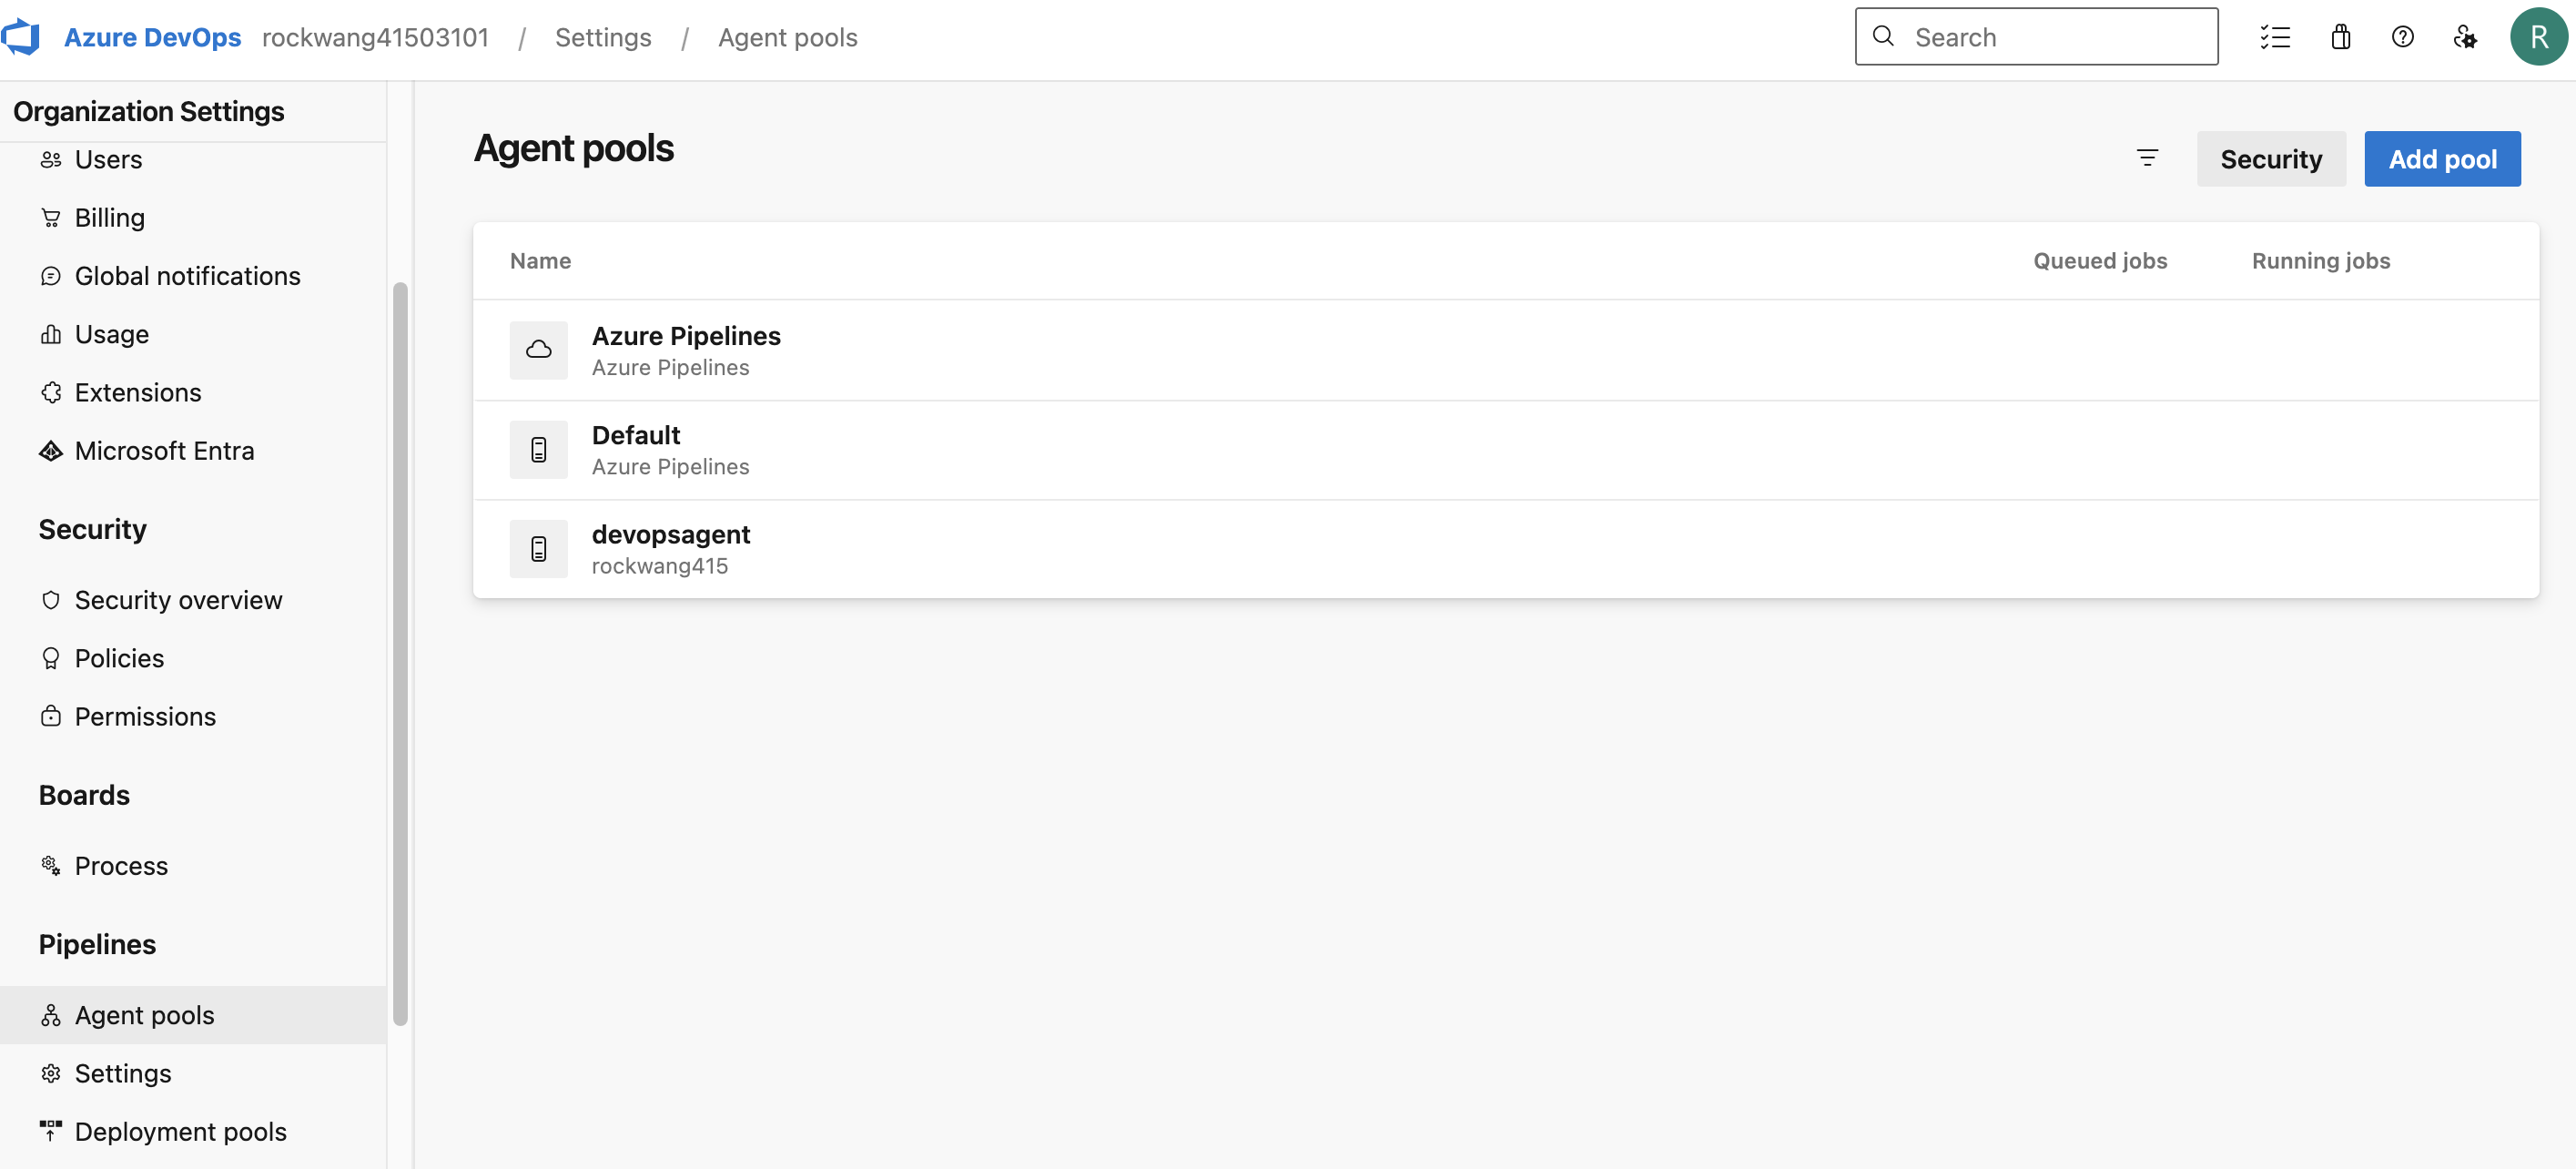Click the Running jobs column header
Viewport: 2576px width, 1169px height.
point(2321,261)
